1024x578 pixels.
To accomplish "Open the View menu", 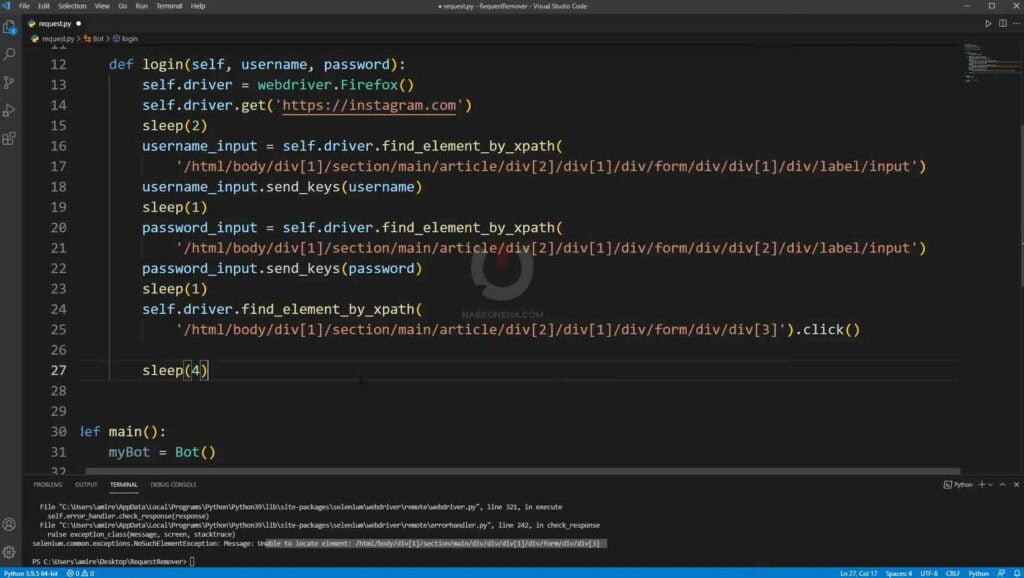I will tap(103, 6).
